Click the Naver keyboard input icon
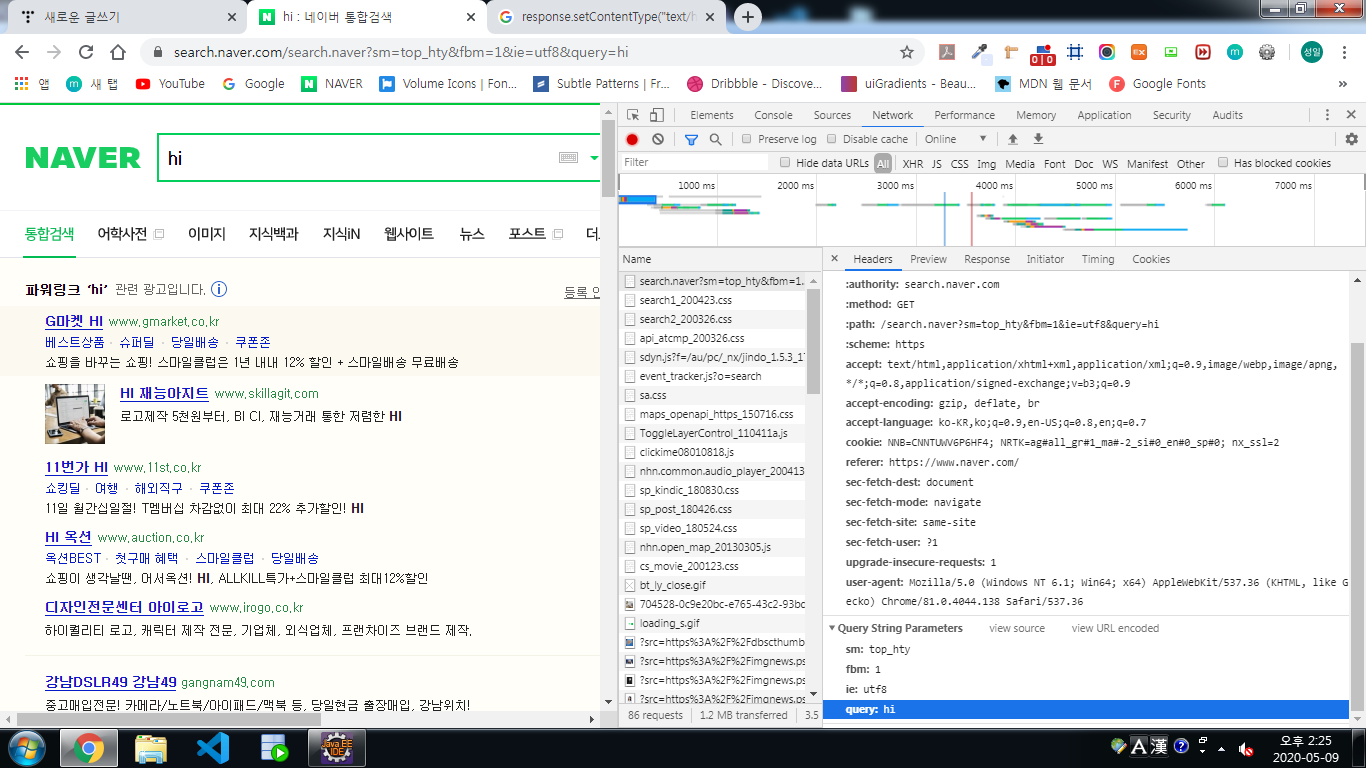Image resolution: width=1366 pixels, height=768 pixels. click(569, 158)
